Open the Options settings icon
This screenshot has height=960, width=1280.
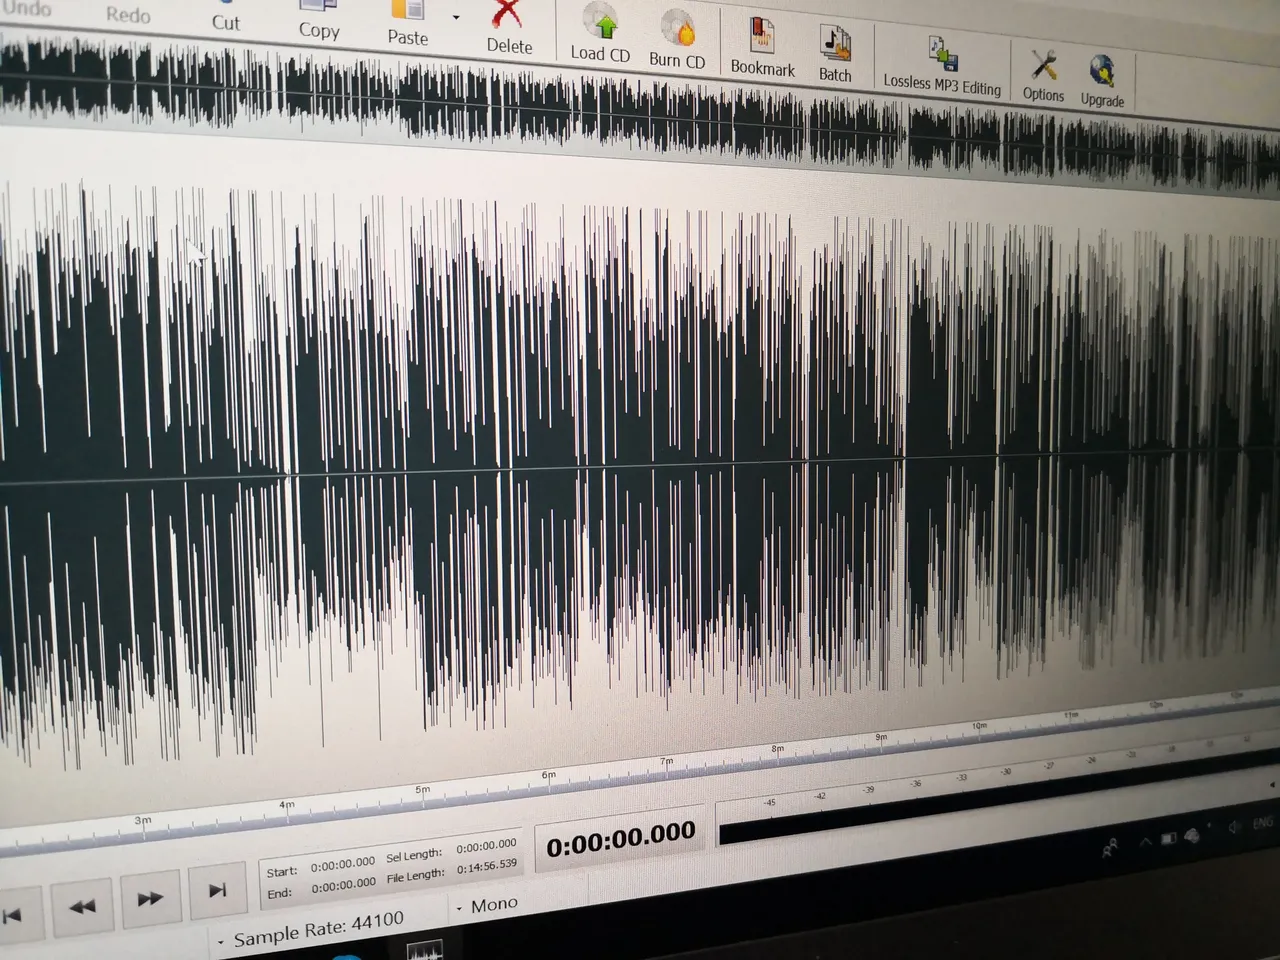(1043, 66)
